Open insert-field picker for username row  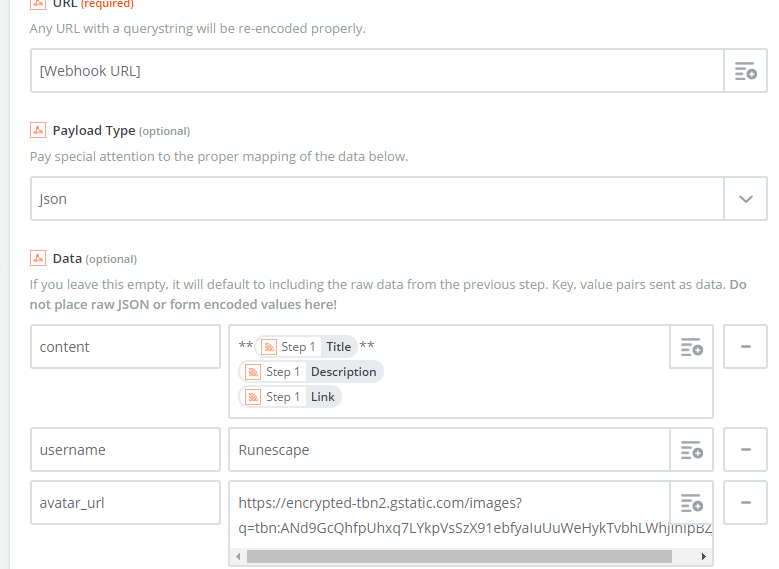691,450
